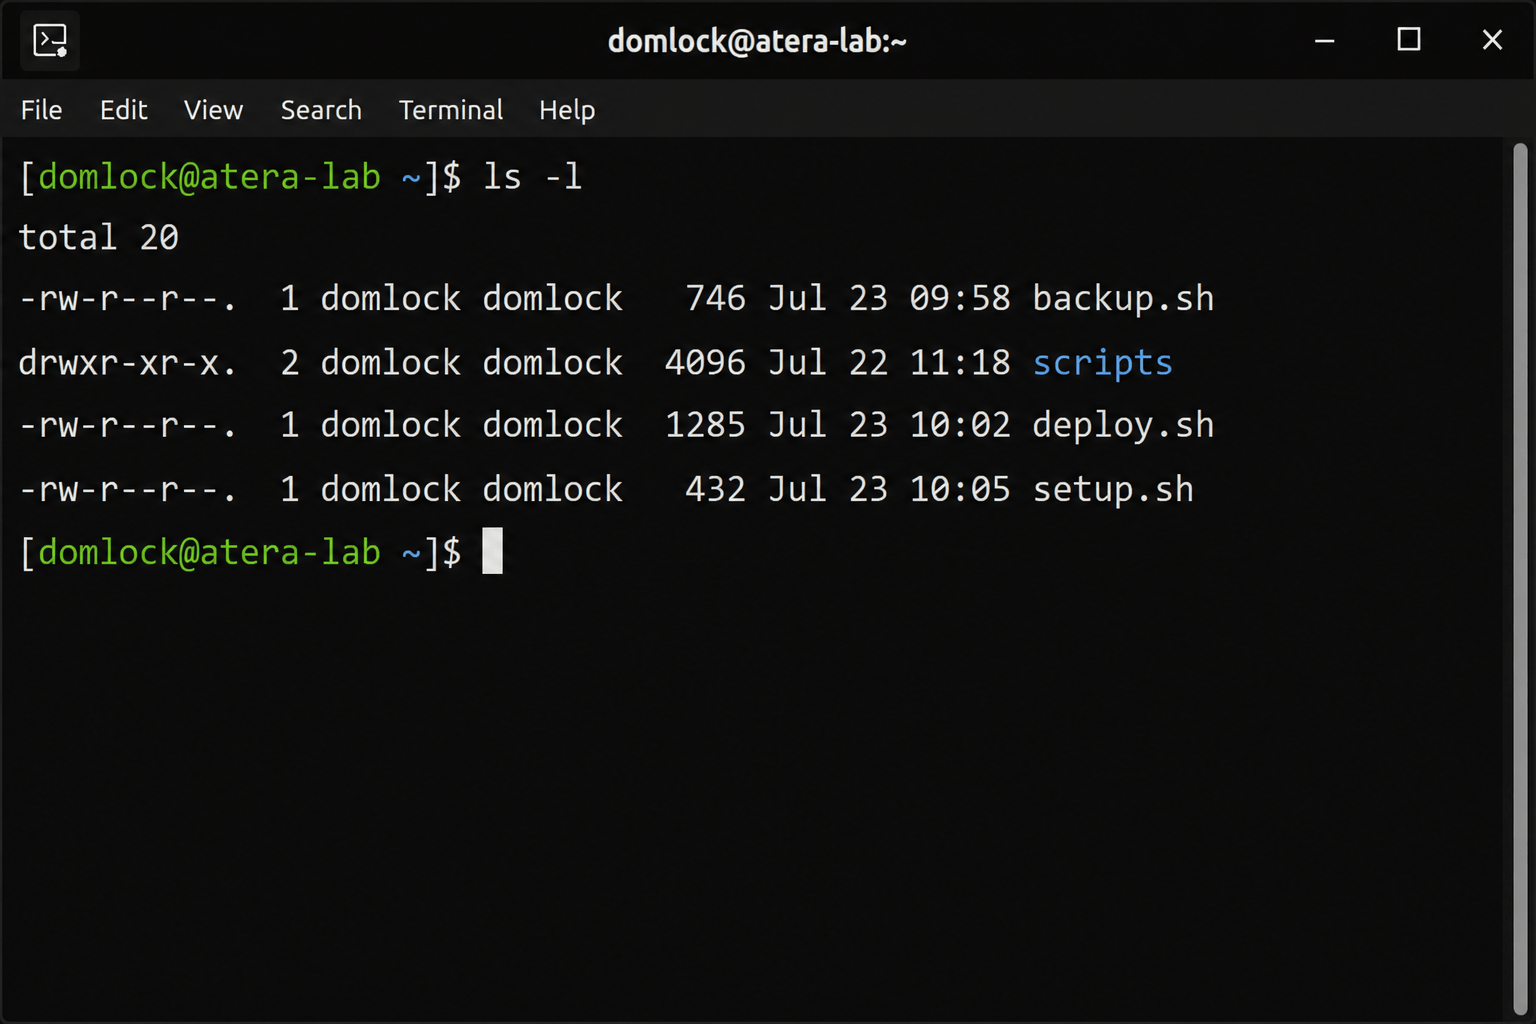Click the file size 746
The width and height of the screenshot is (1536, 1024).
715,299
